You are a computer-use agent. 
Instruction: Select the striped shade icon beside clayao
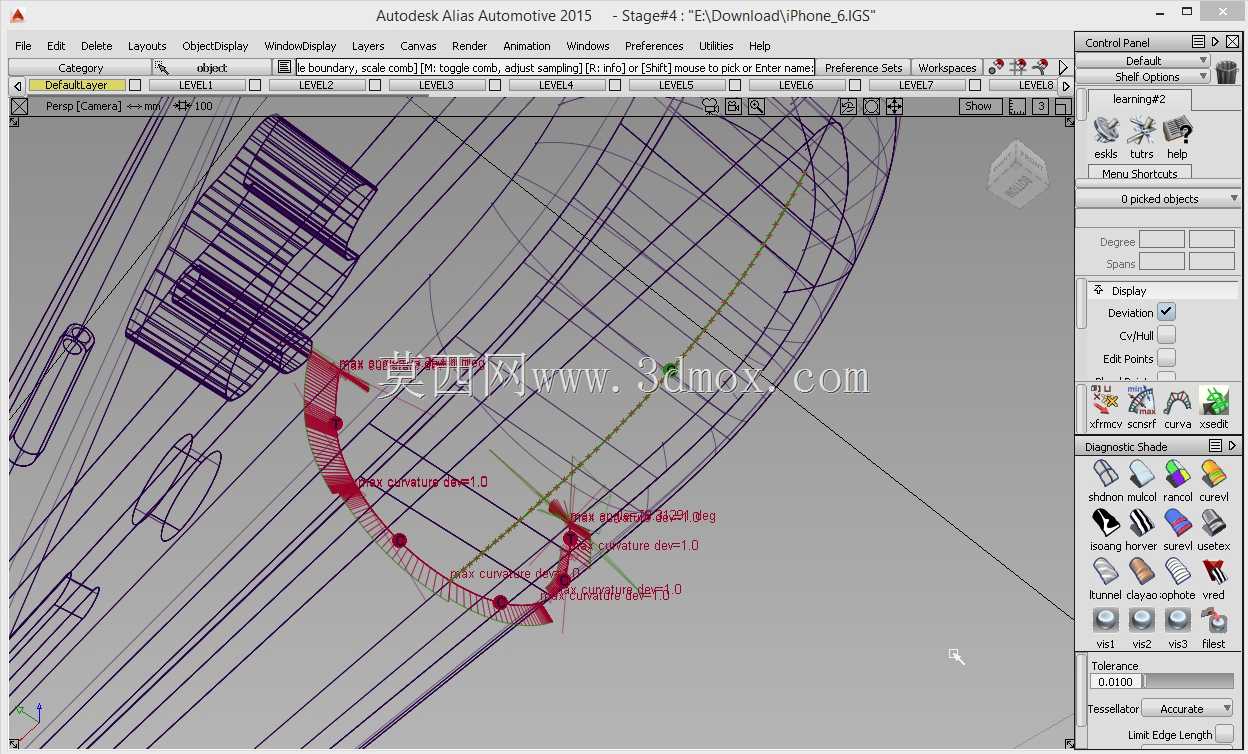[x=1178, y=571]
